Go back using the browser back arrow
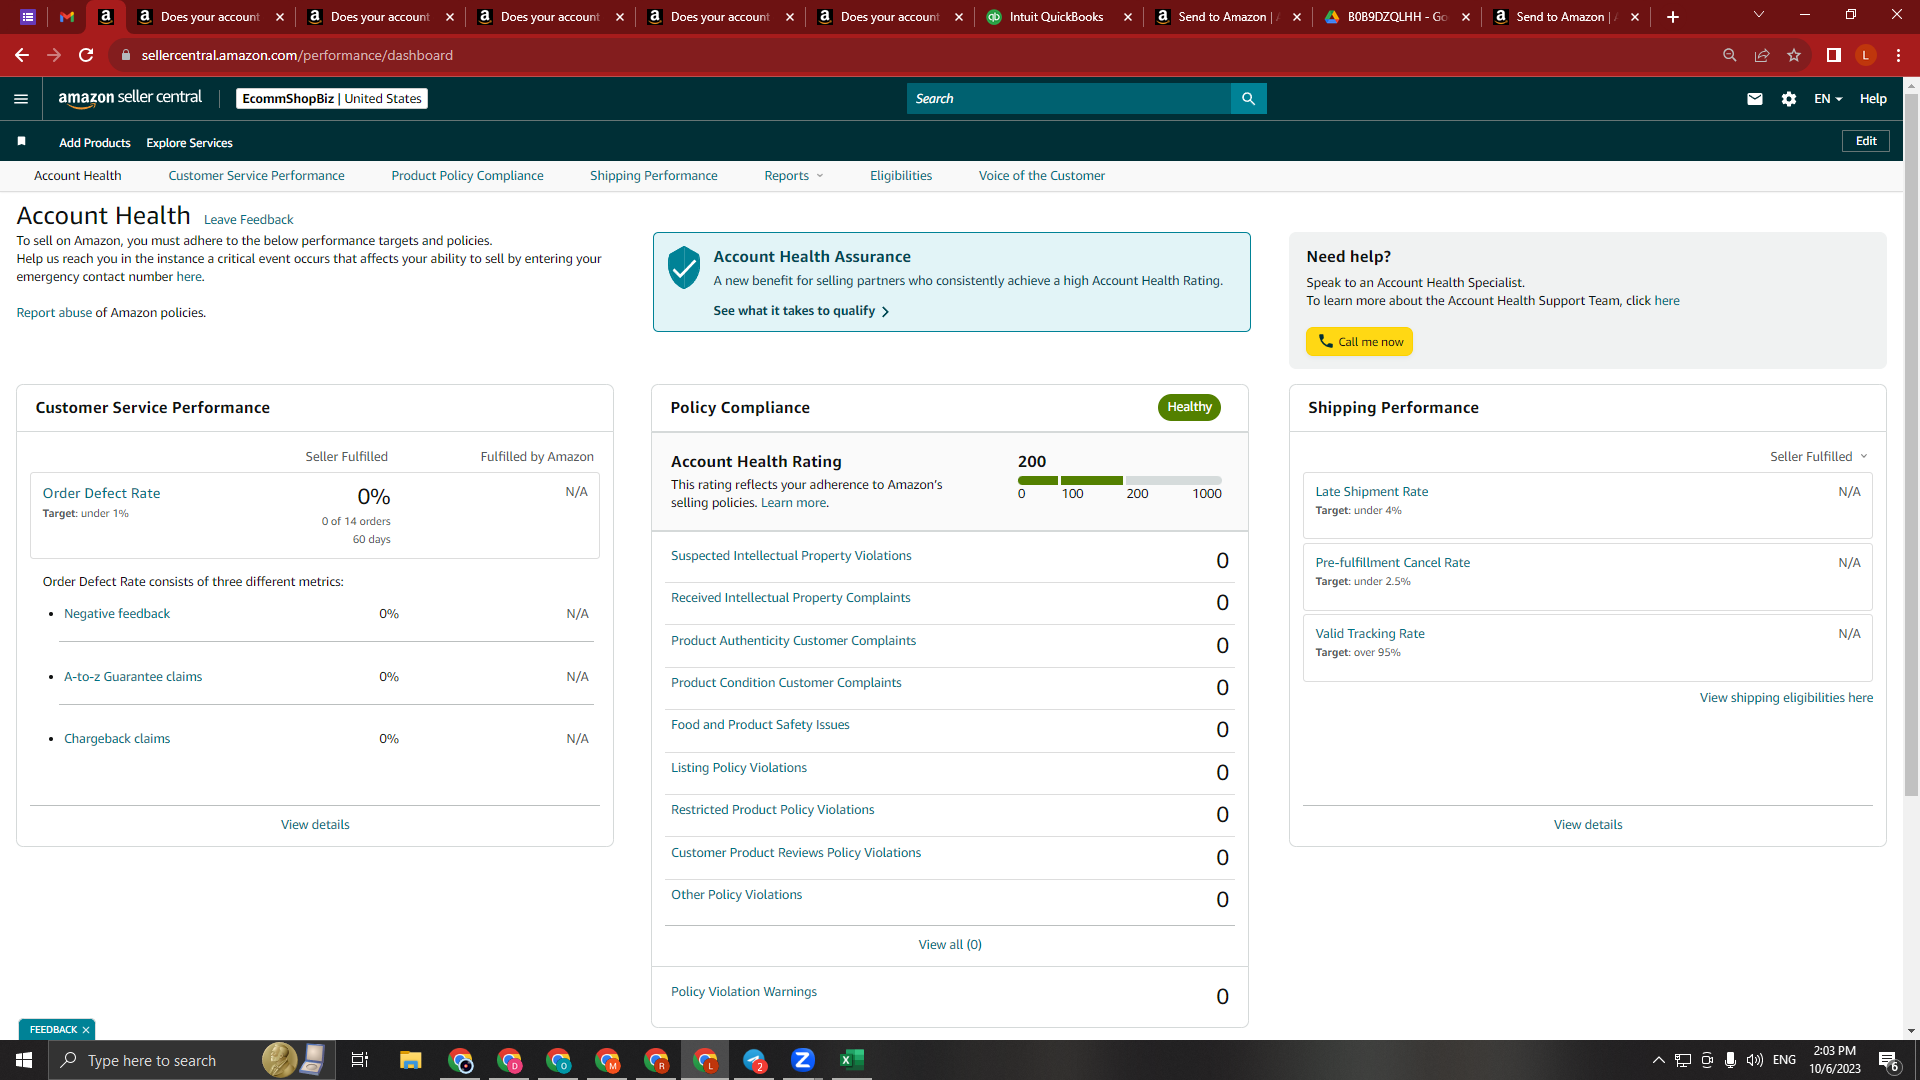The height and width of the screenshot is (1080, 1920). (x=22, y=55)
